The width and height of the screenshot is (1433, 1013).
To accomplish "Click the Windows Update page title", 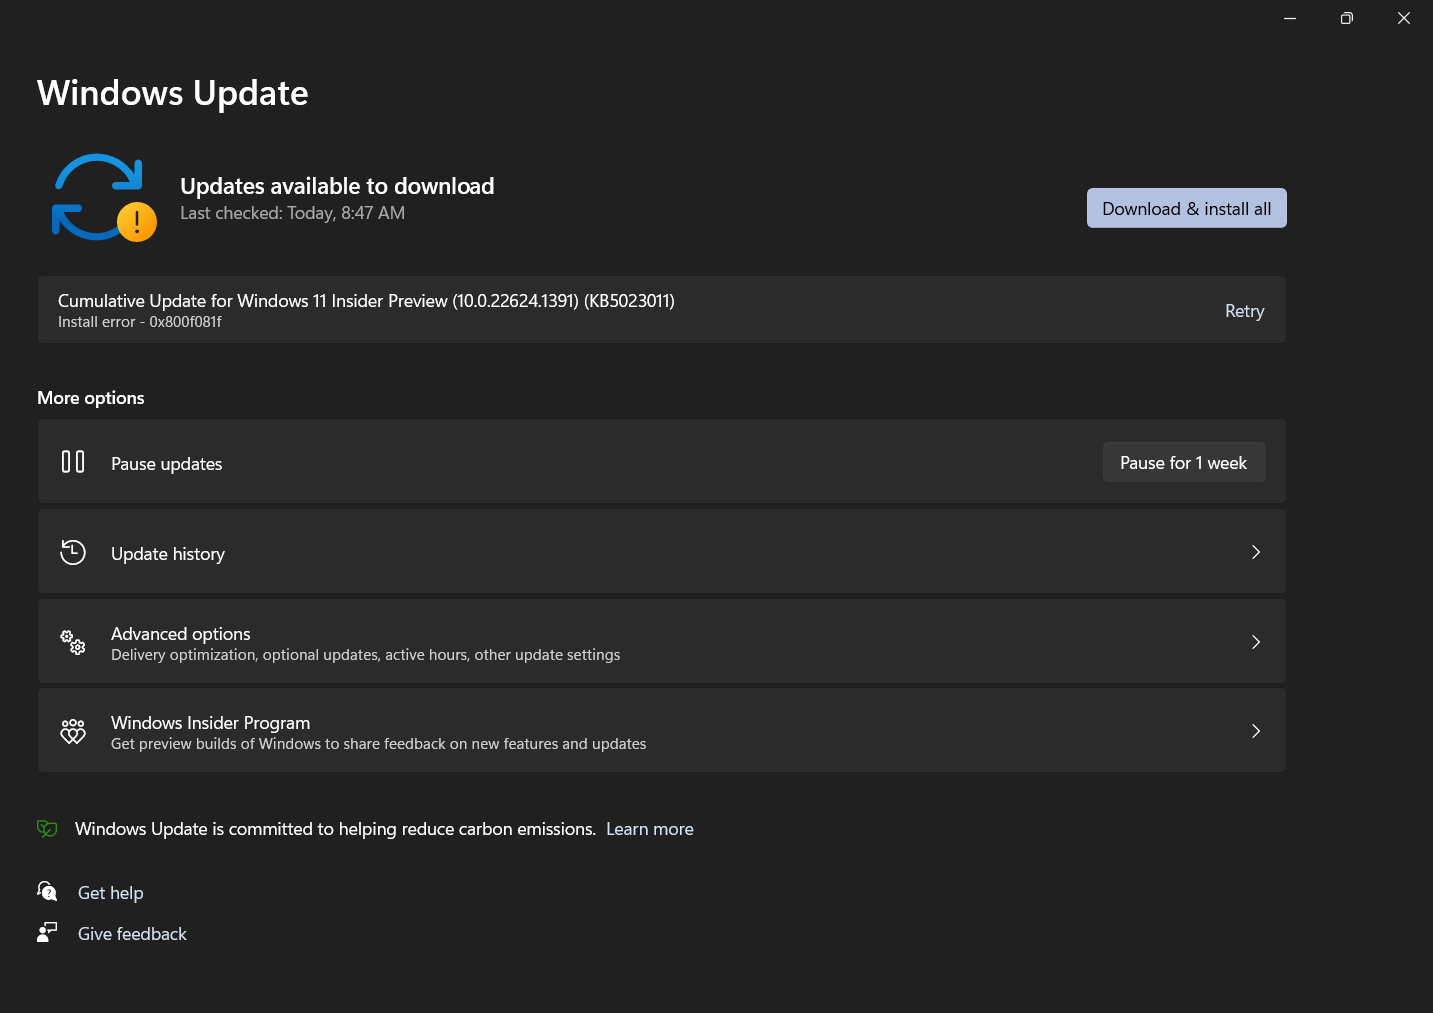I will tap(172, 93).
